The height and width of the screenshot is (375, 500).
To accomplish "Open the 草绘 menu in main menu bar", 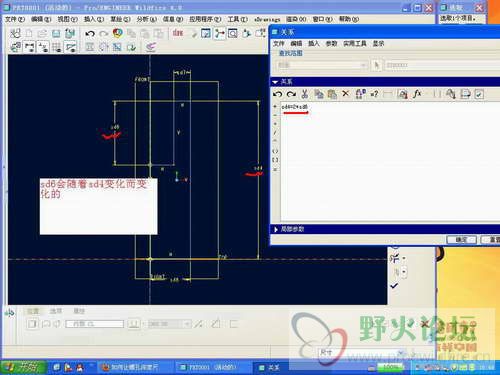I will 120,19.
